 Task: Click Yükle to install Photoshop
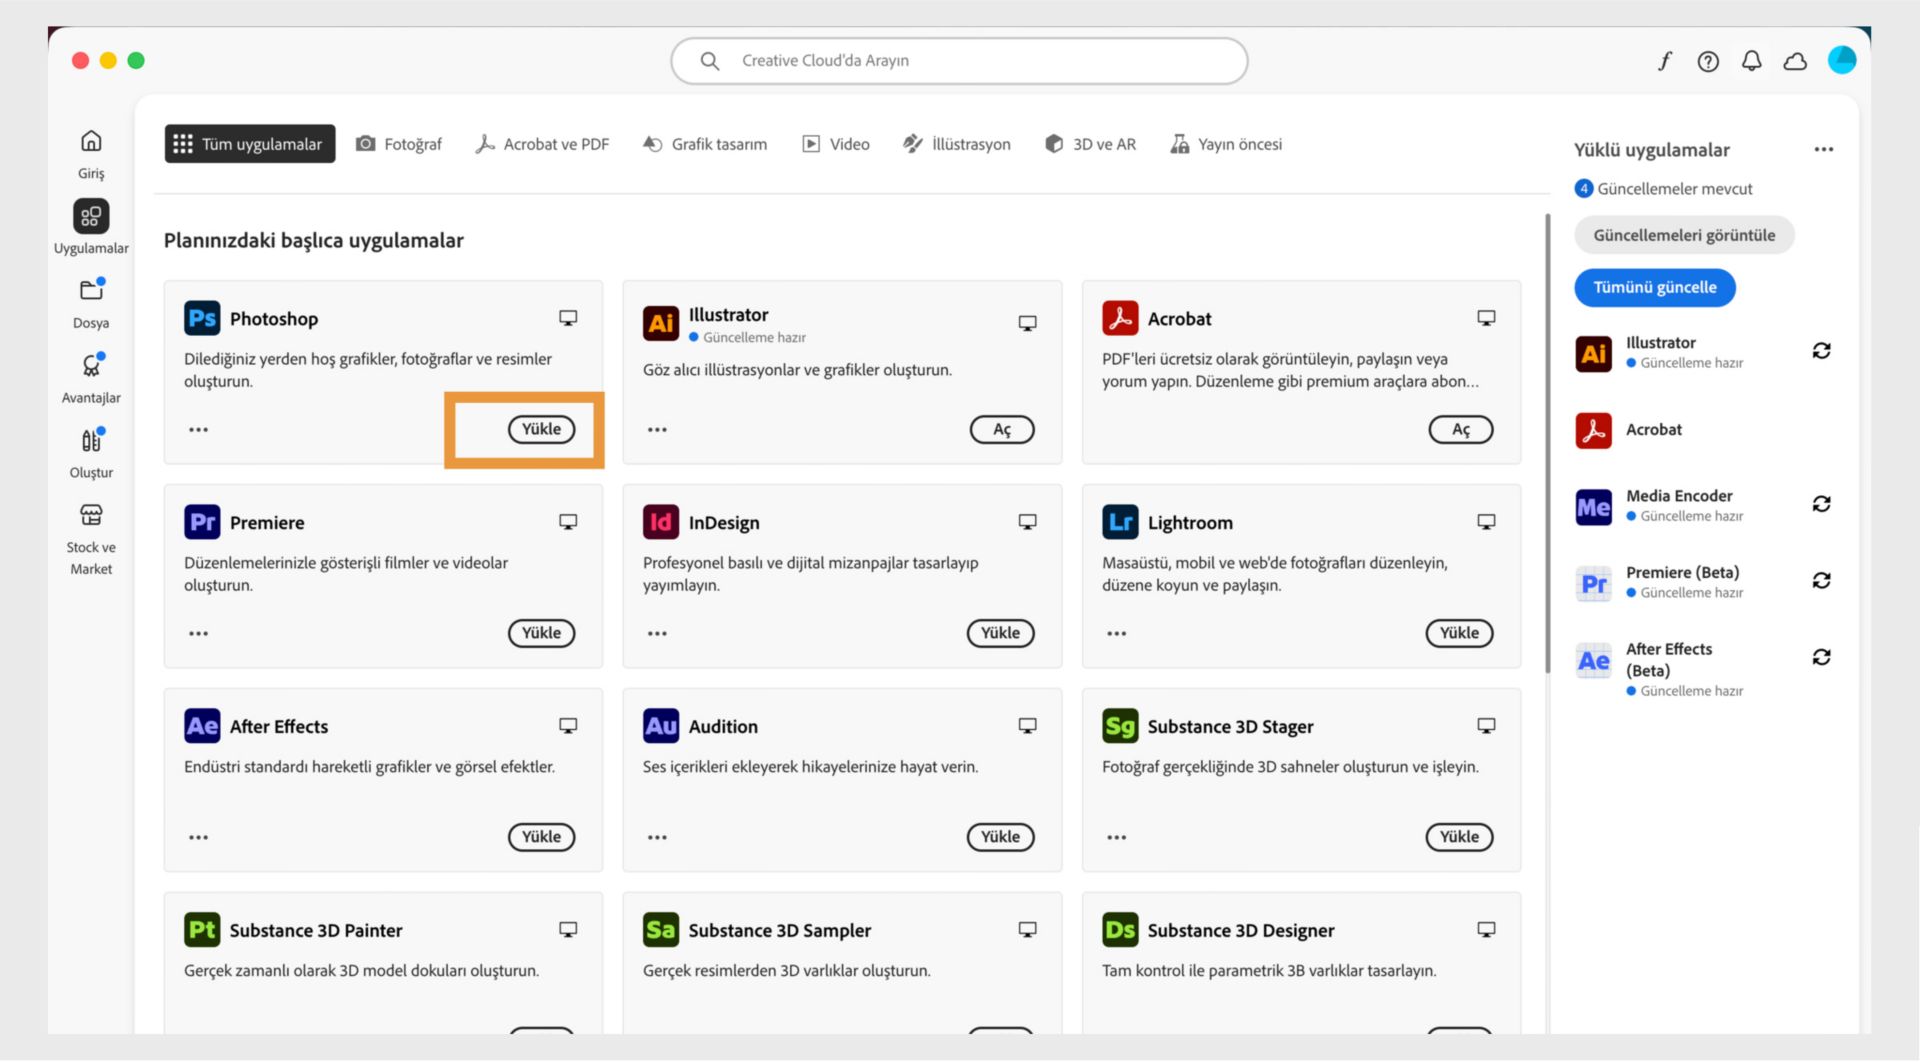pos(541,430)
